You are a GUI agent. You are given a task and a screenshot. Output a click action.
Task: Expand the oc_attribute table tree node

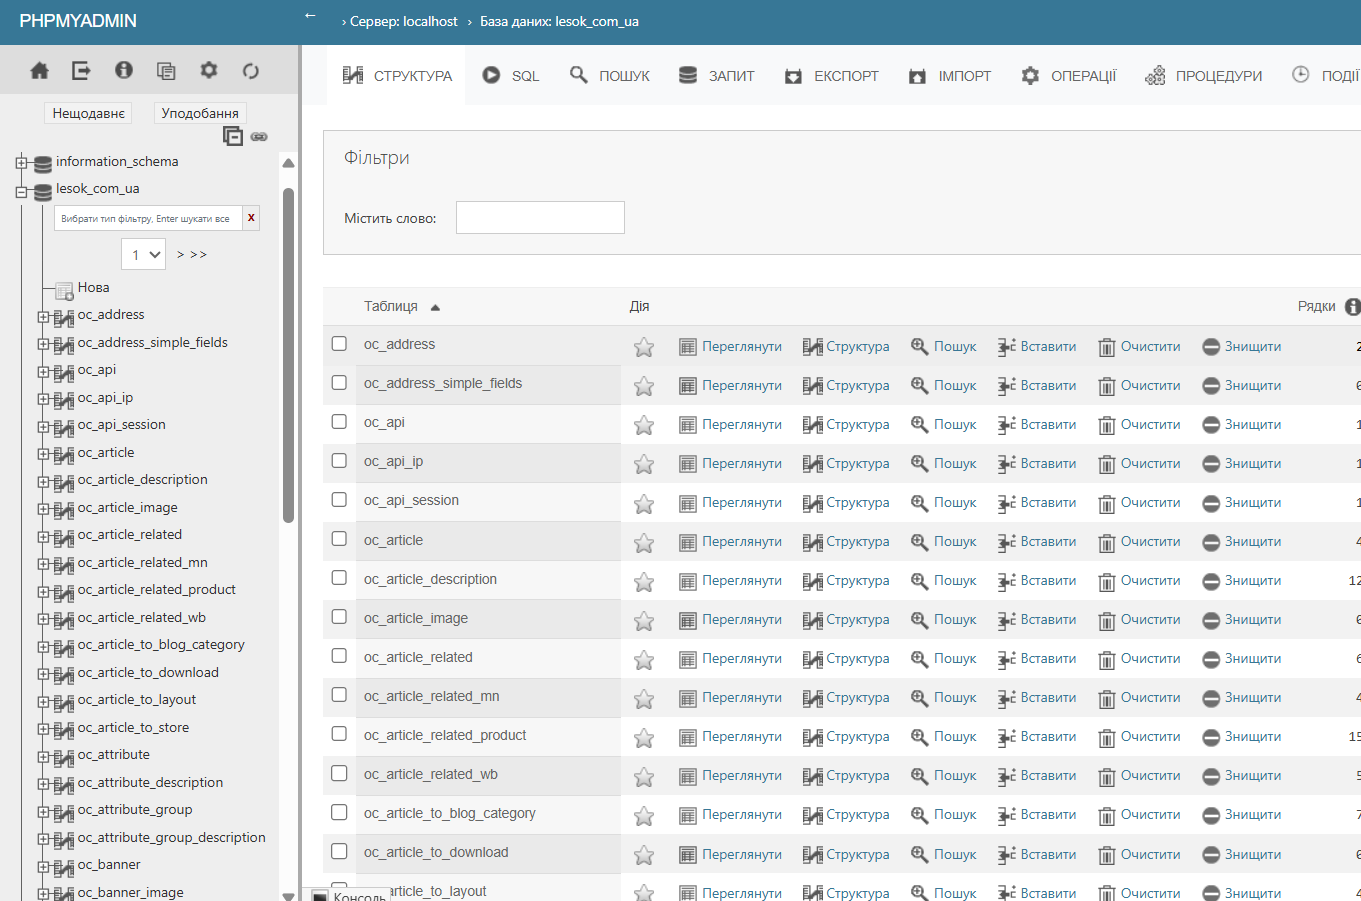coord(43,756)
